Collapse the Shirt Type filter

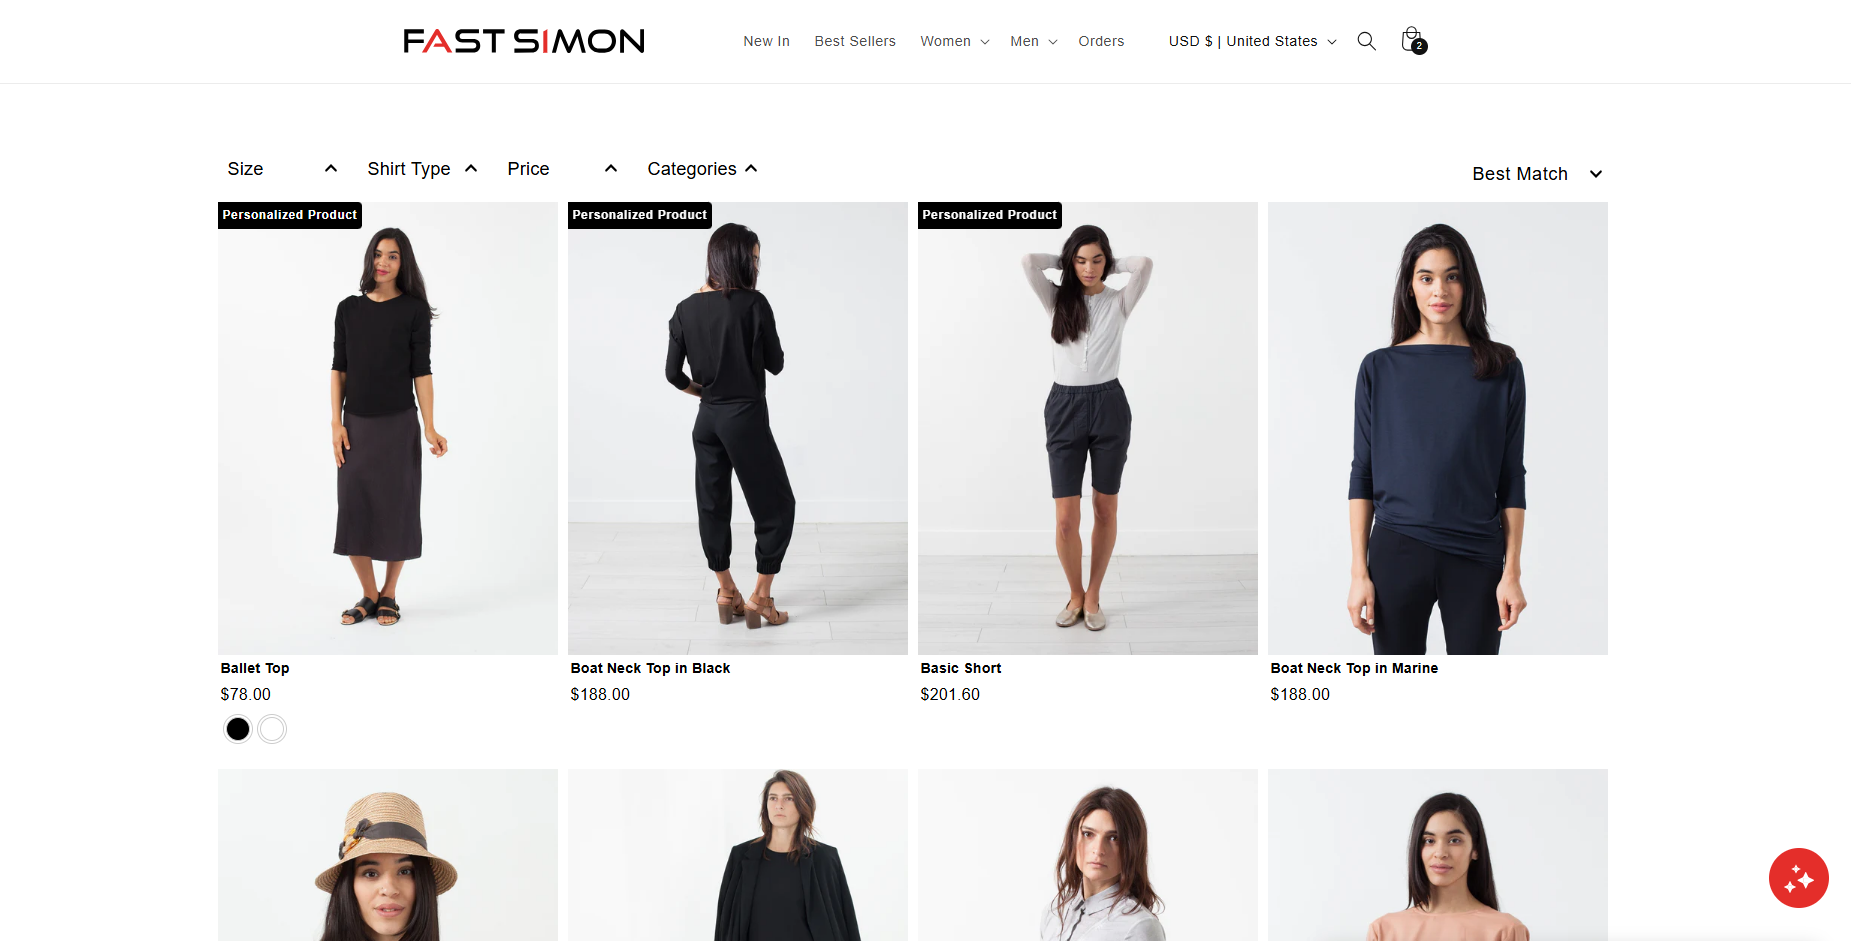[422, 169]
